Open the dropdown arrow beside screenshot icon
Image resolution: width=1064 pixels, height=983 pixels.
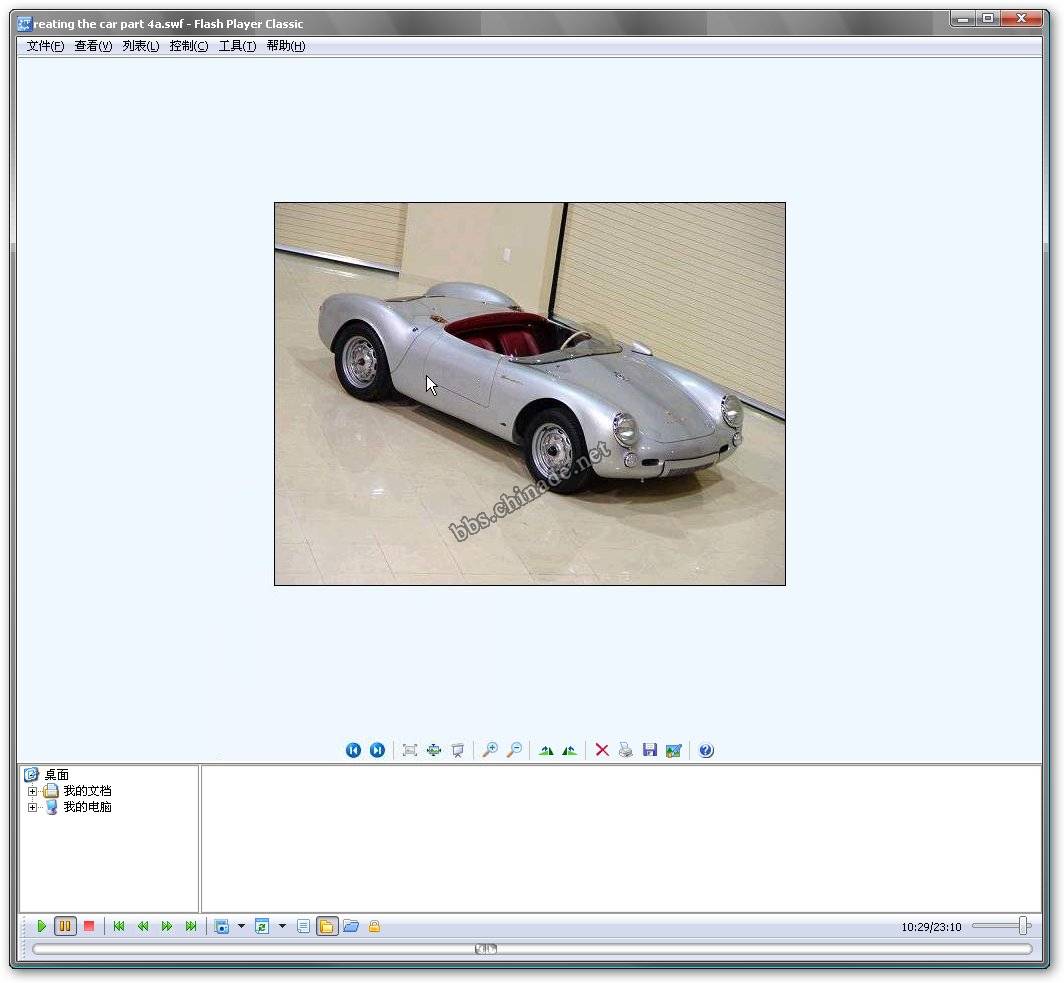241,927
